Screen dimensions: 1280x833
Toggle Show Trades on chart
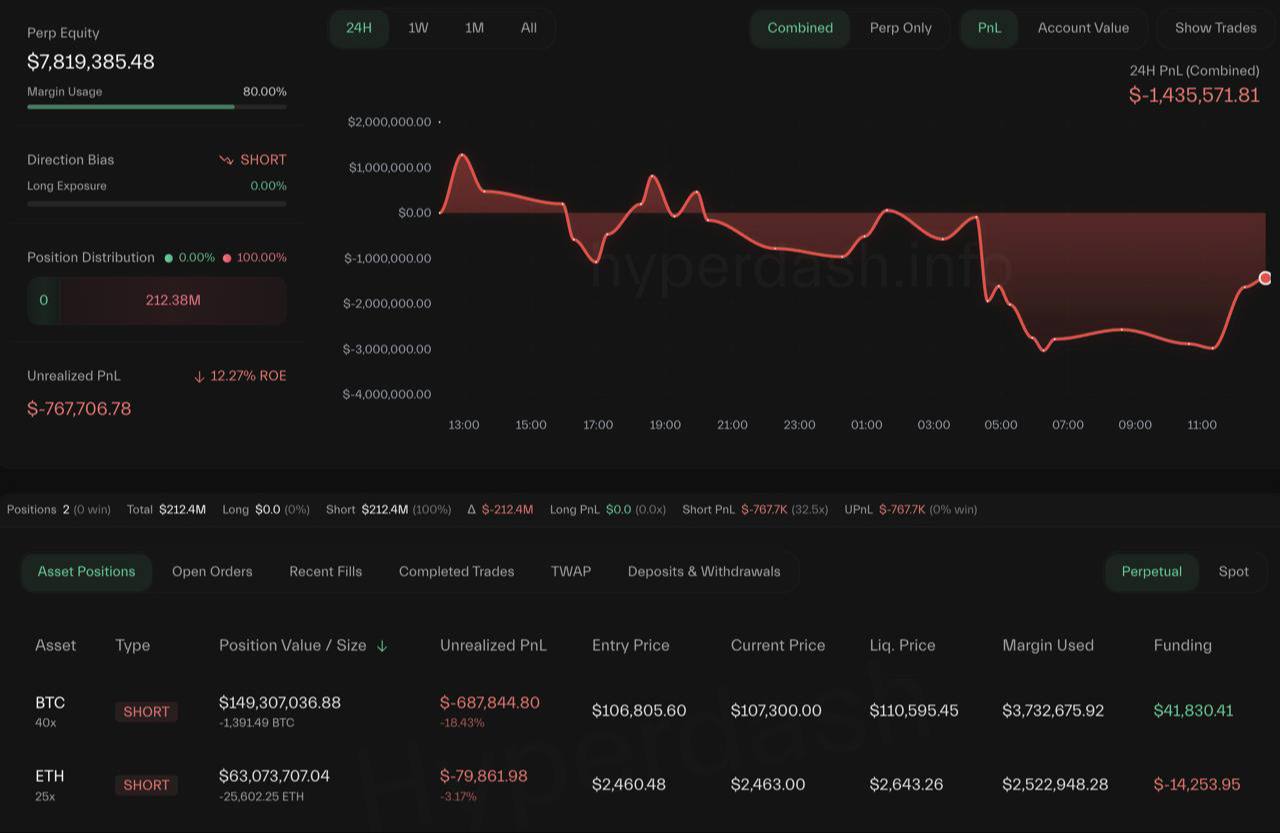[x=1216, y=28]
